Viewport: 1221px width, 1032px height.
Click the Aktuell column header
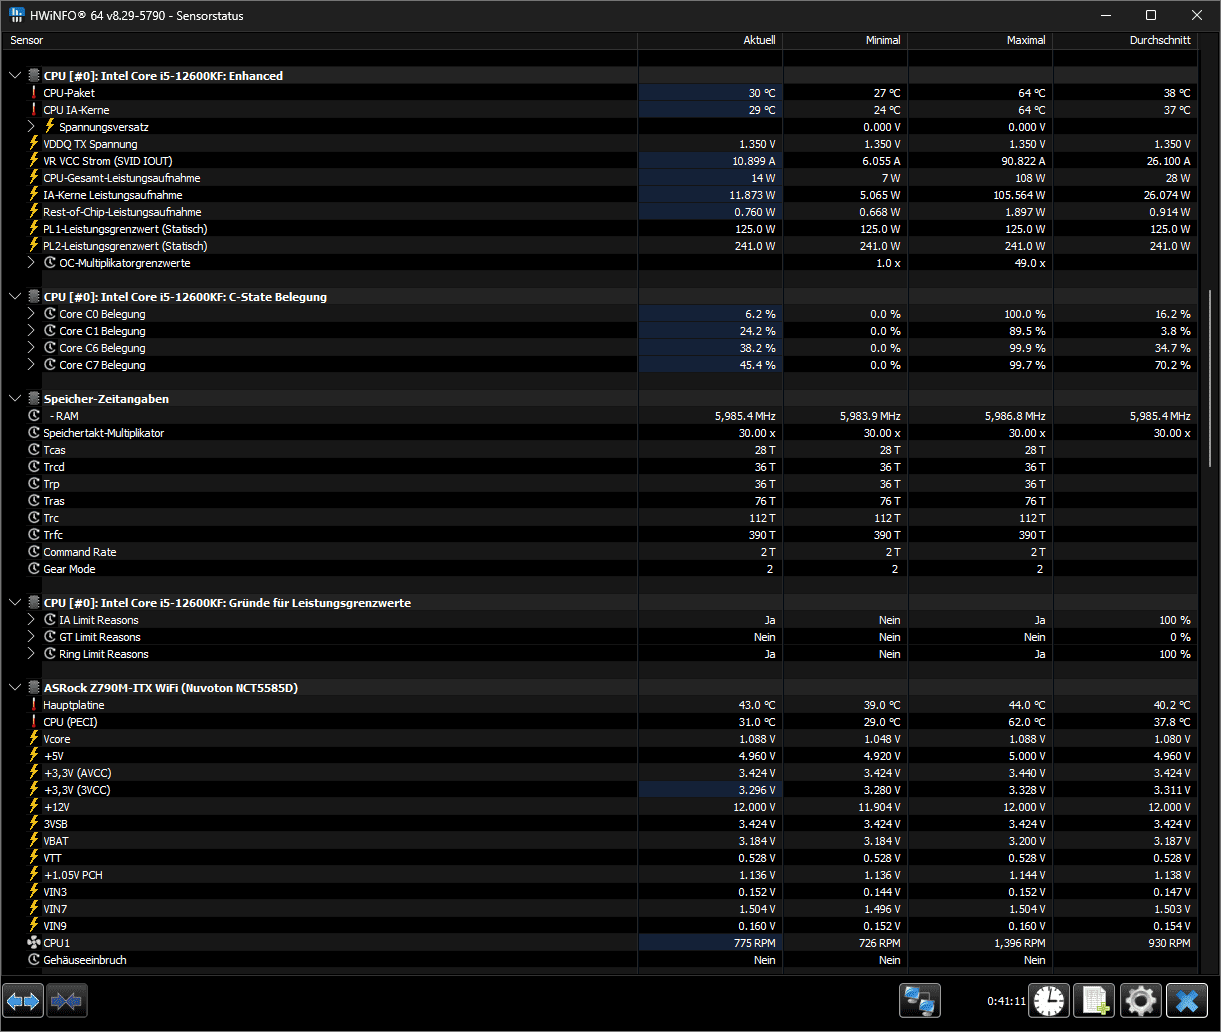(x=710, y=40)
